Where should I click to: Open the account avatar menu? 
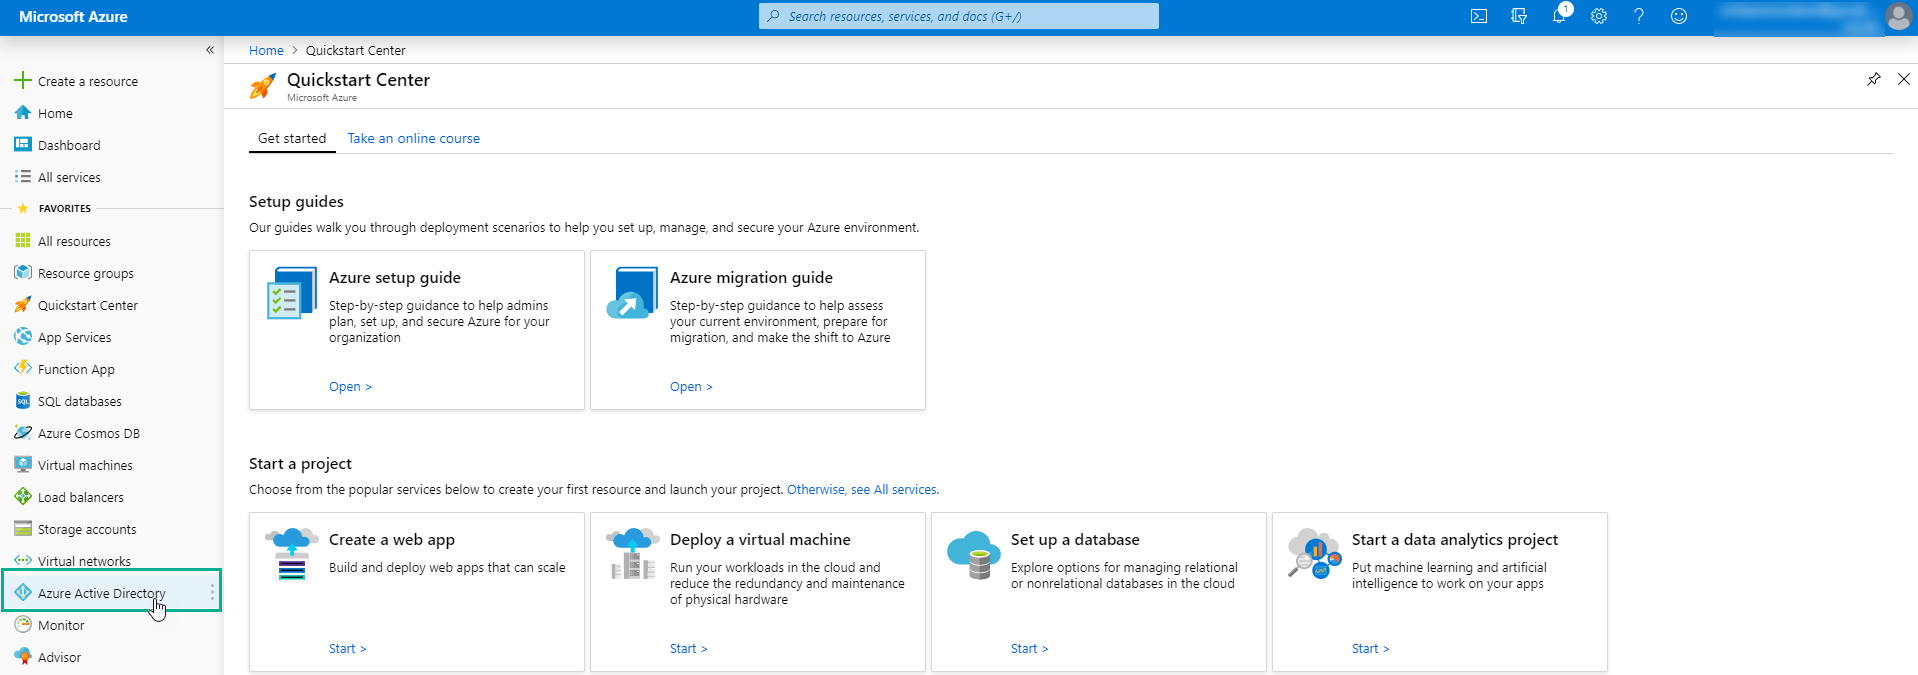pos(1898,16)
